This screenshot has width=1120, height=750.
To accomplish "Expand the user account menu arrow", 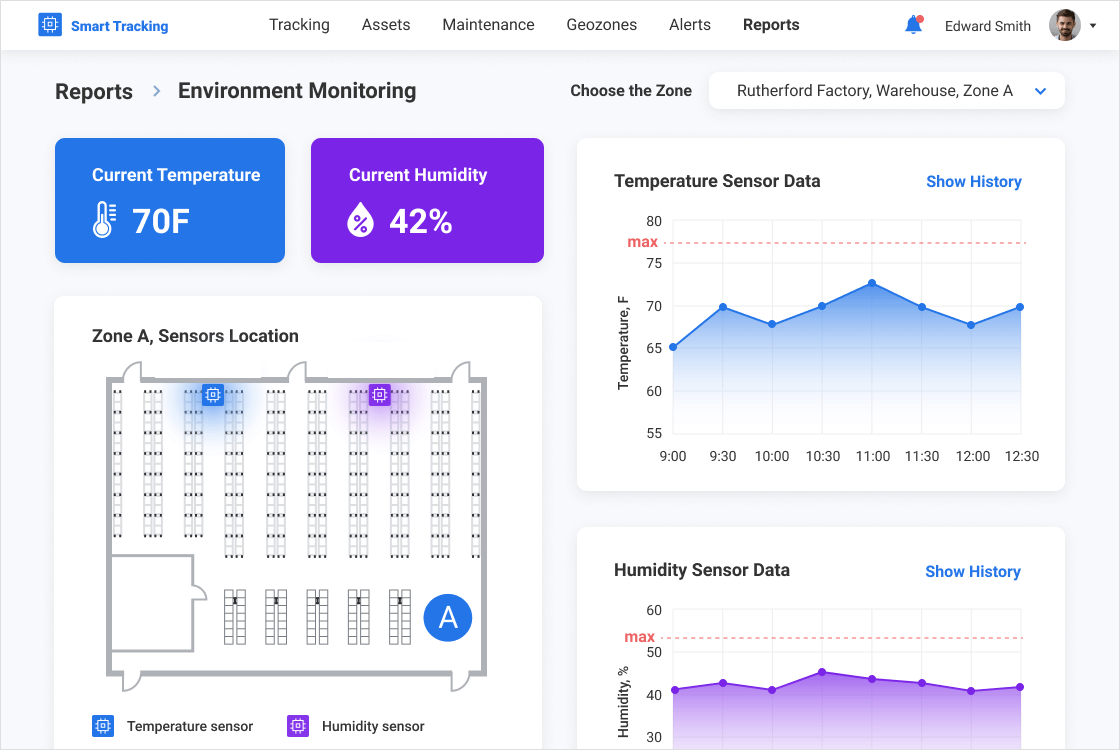I will [x=1093, y=26].
